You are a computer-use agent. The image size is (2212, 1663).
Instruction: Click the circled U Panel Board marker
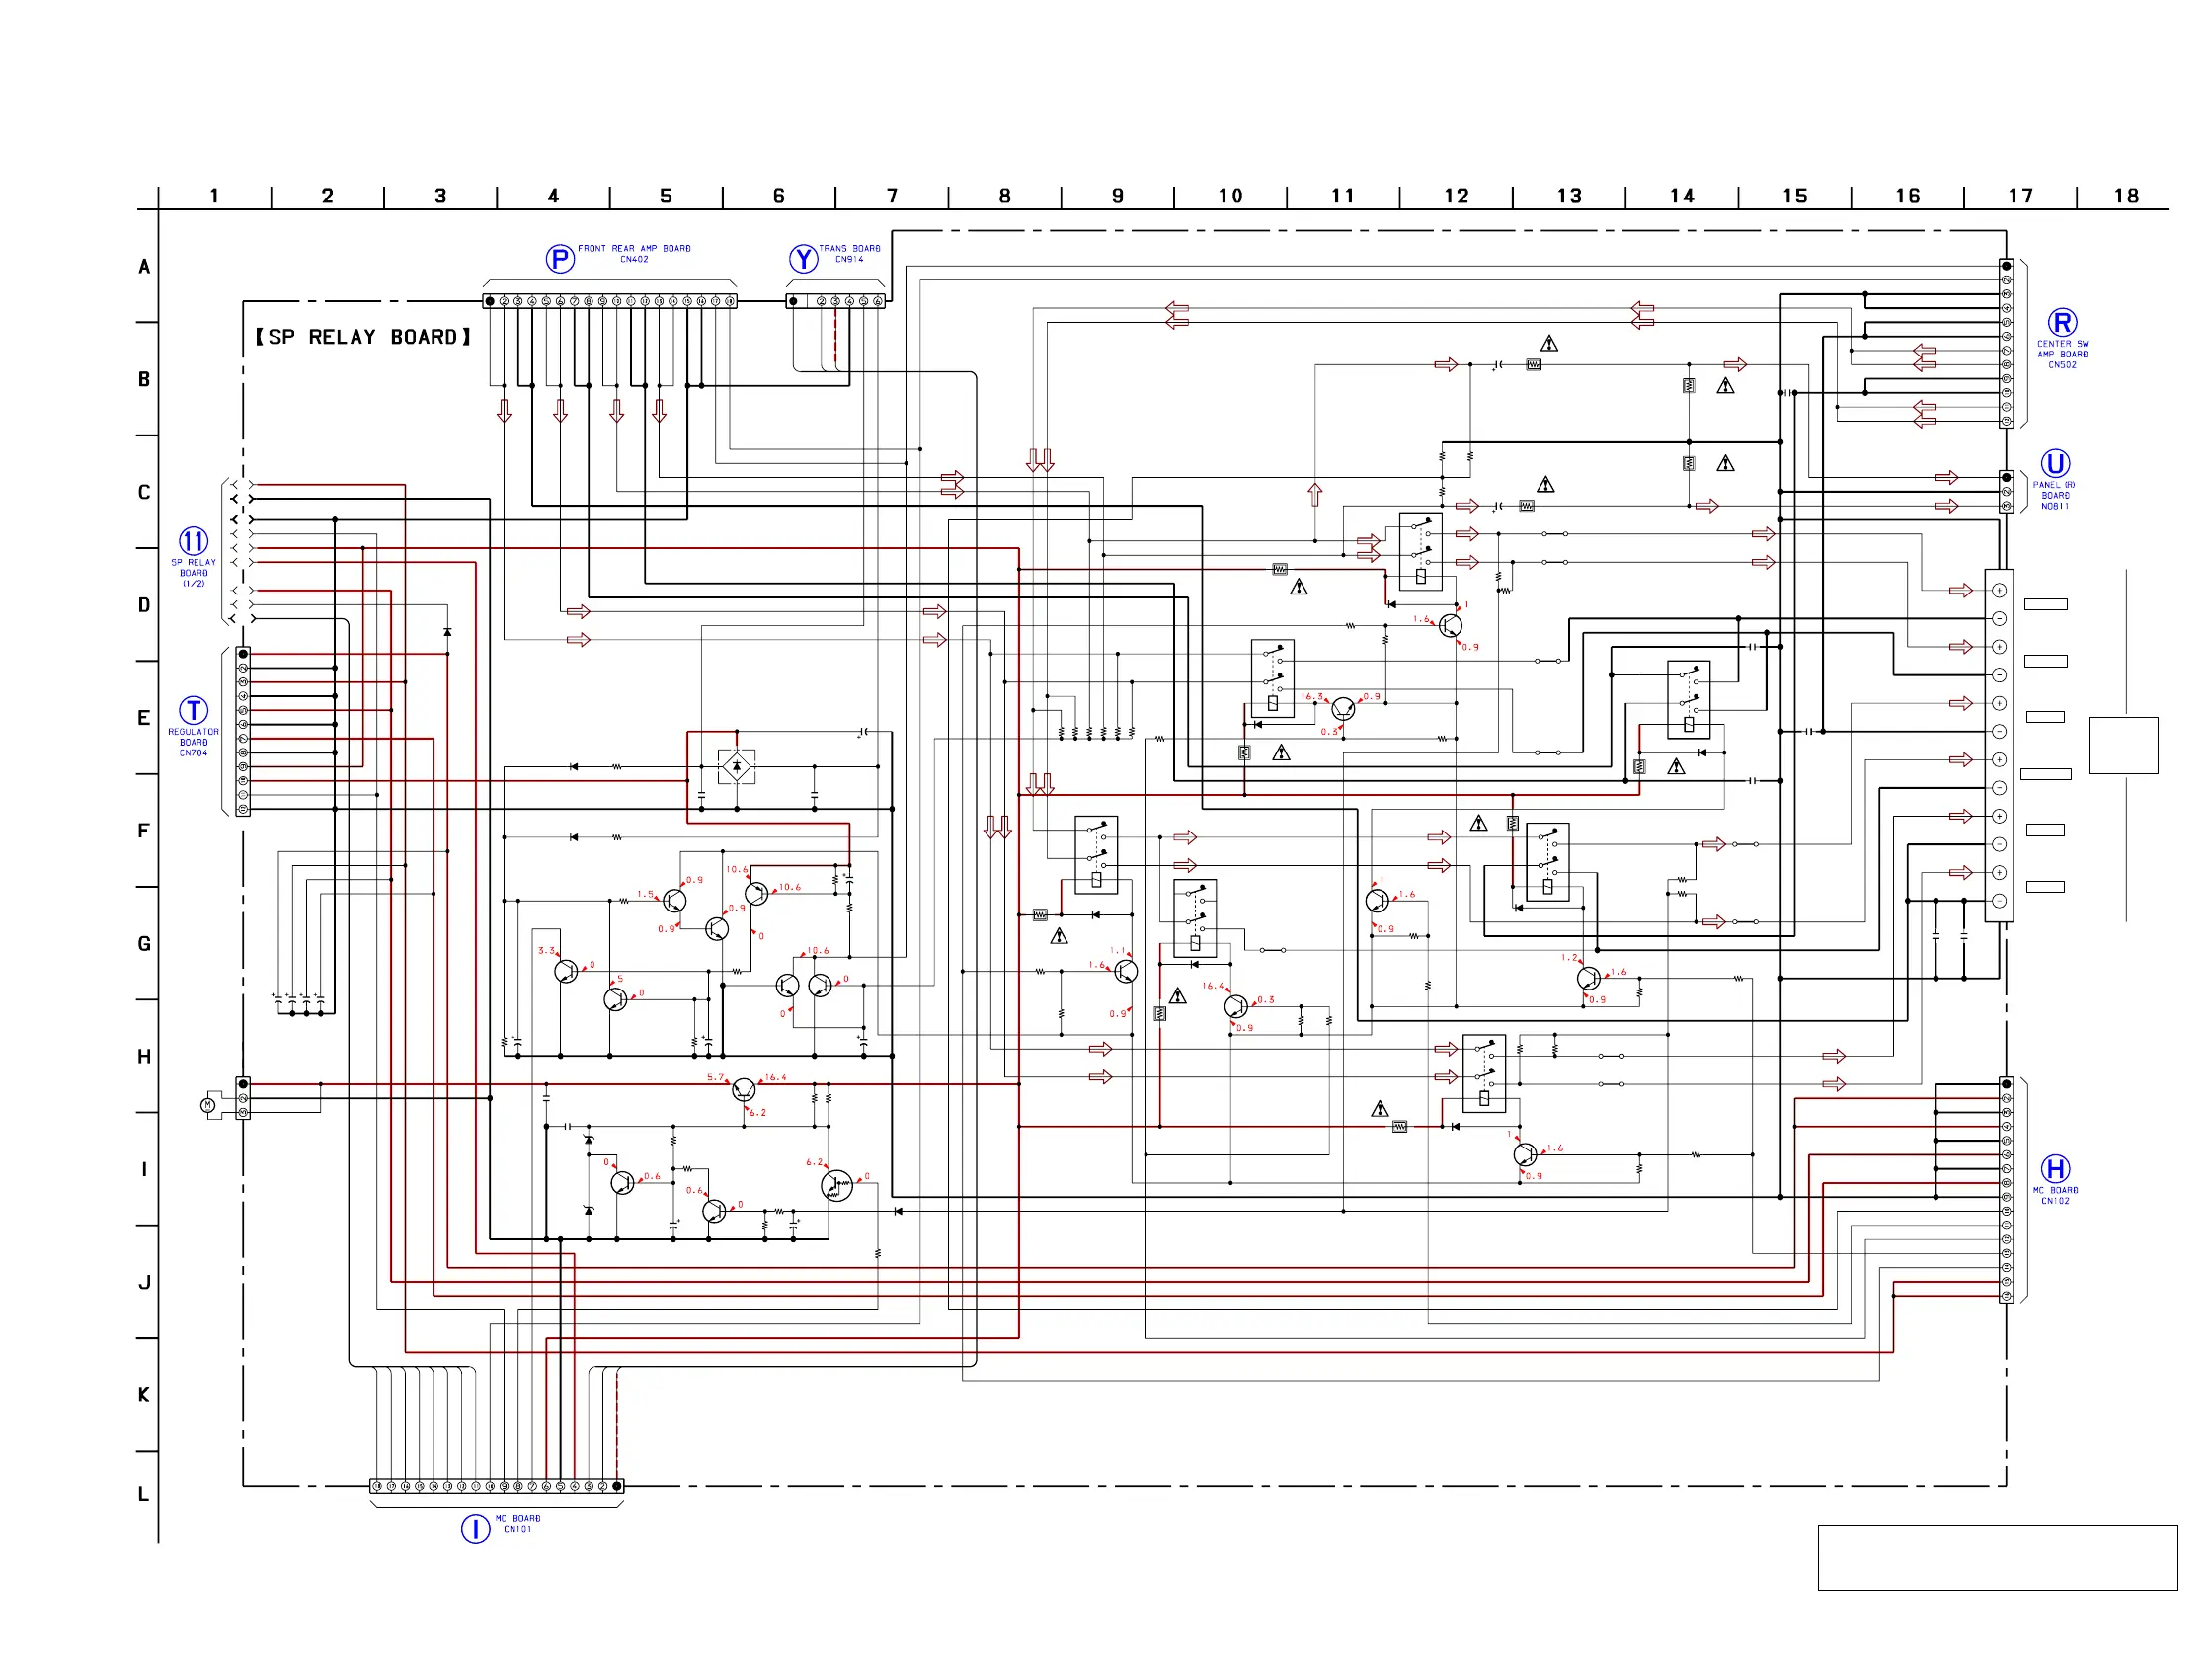click(x=2055, y=463)
